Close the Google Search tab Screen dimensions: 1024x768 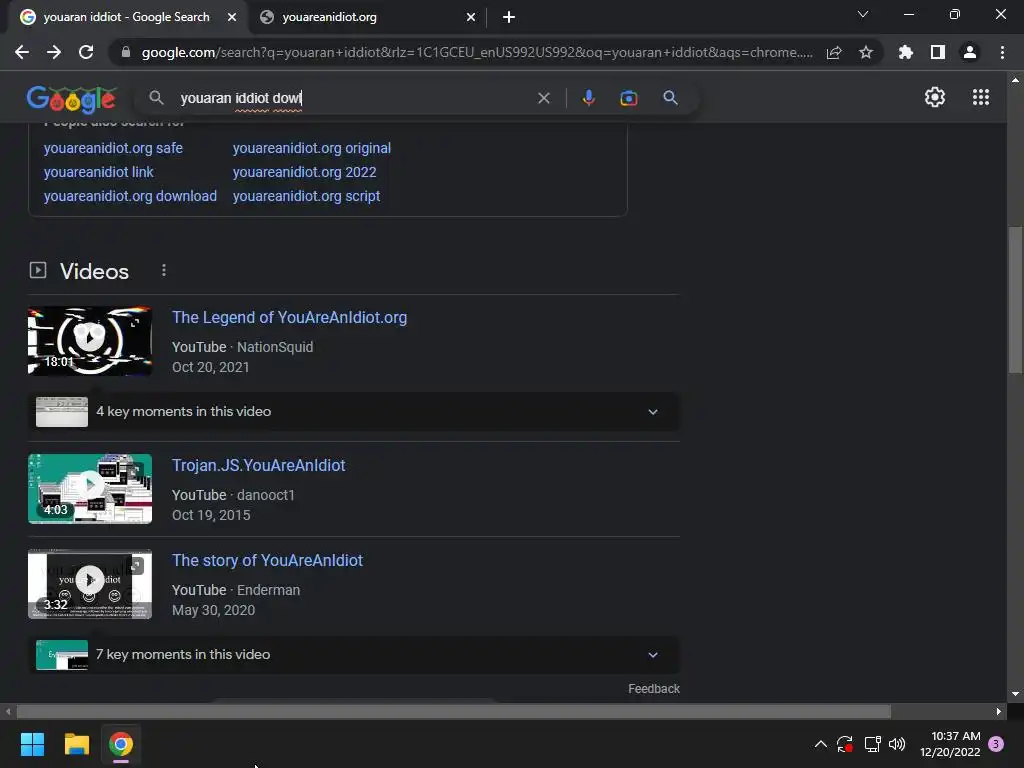point(232,17)
